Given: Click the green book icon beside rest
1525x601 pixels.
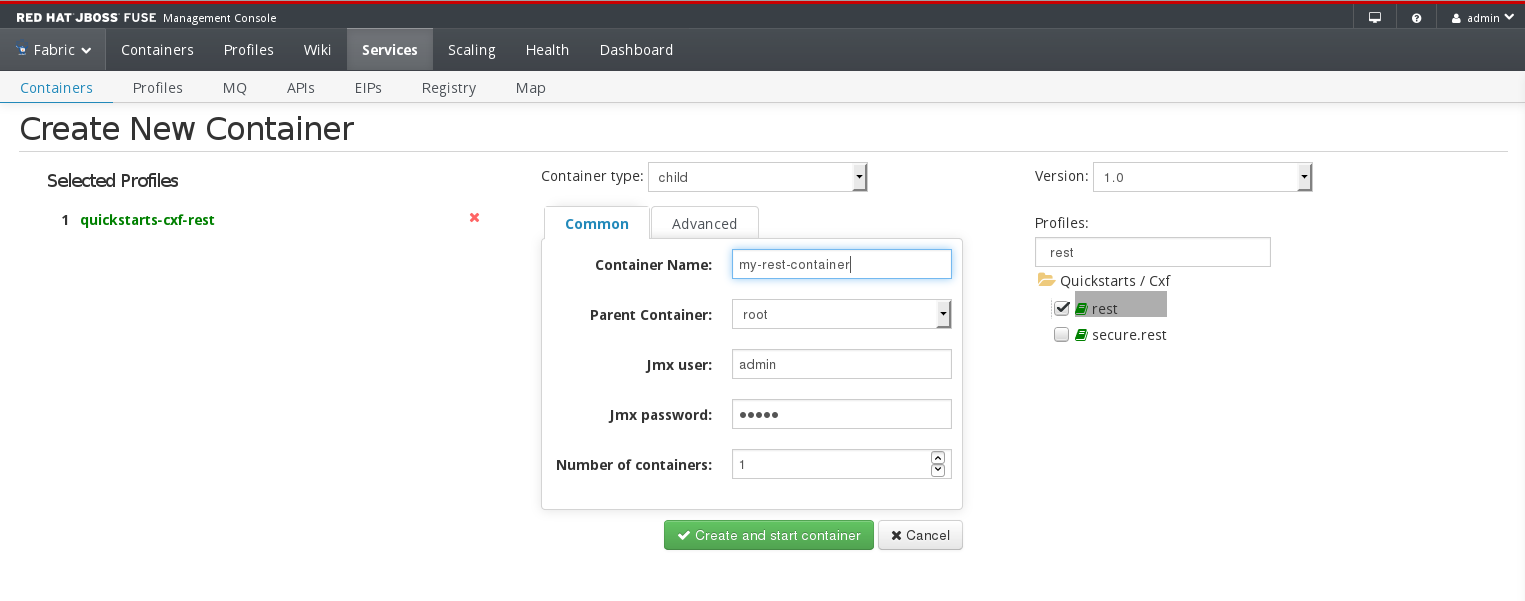Looking at the screenshot, I should 1081,309.
